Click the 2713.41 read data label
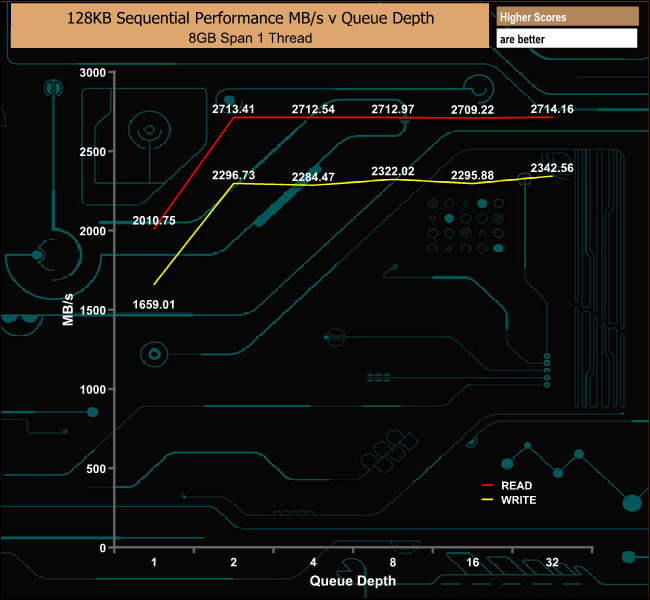 click(233, 109)
